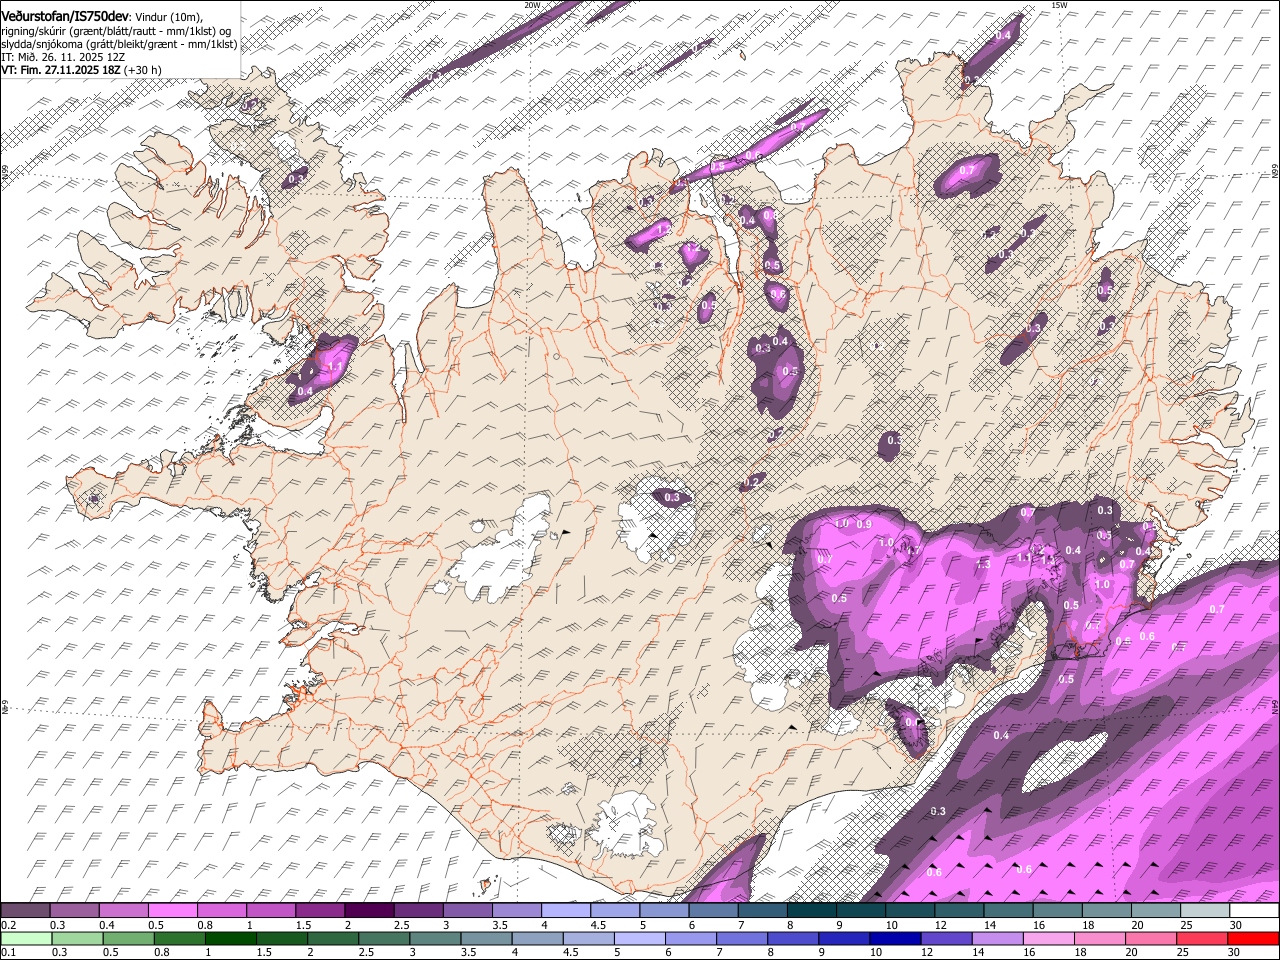Pick bottom-row swatch between 2.5 and 3
1280x960 pixels.
[383, 938]
